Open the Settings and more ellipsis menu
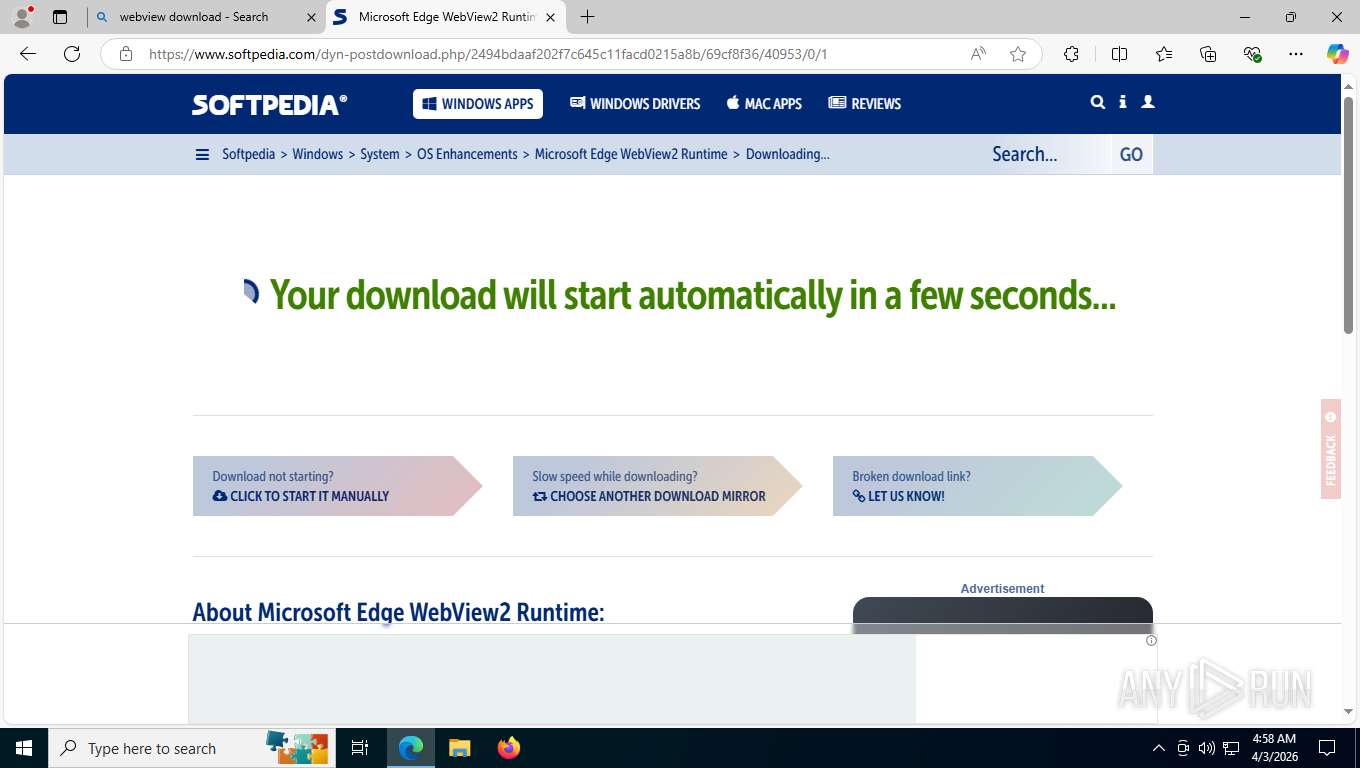Image resolution: width=1360 pixels, height=768 pixels. (1296, 54)
